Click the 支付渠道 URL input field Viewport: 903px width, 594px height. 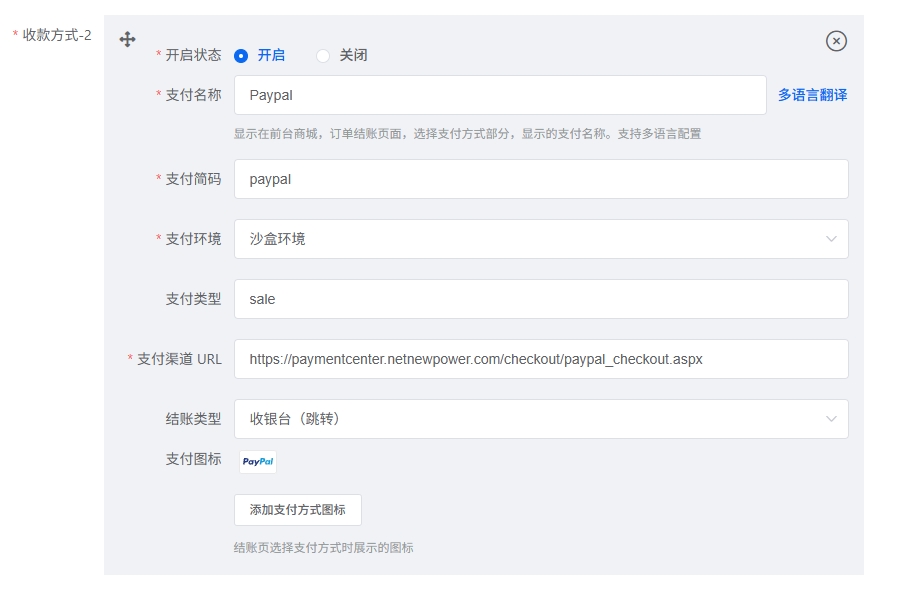click(541, 359)
